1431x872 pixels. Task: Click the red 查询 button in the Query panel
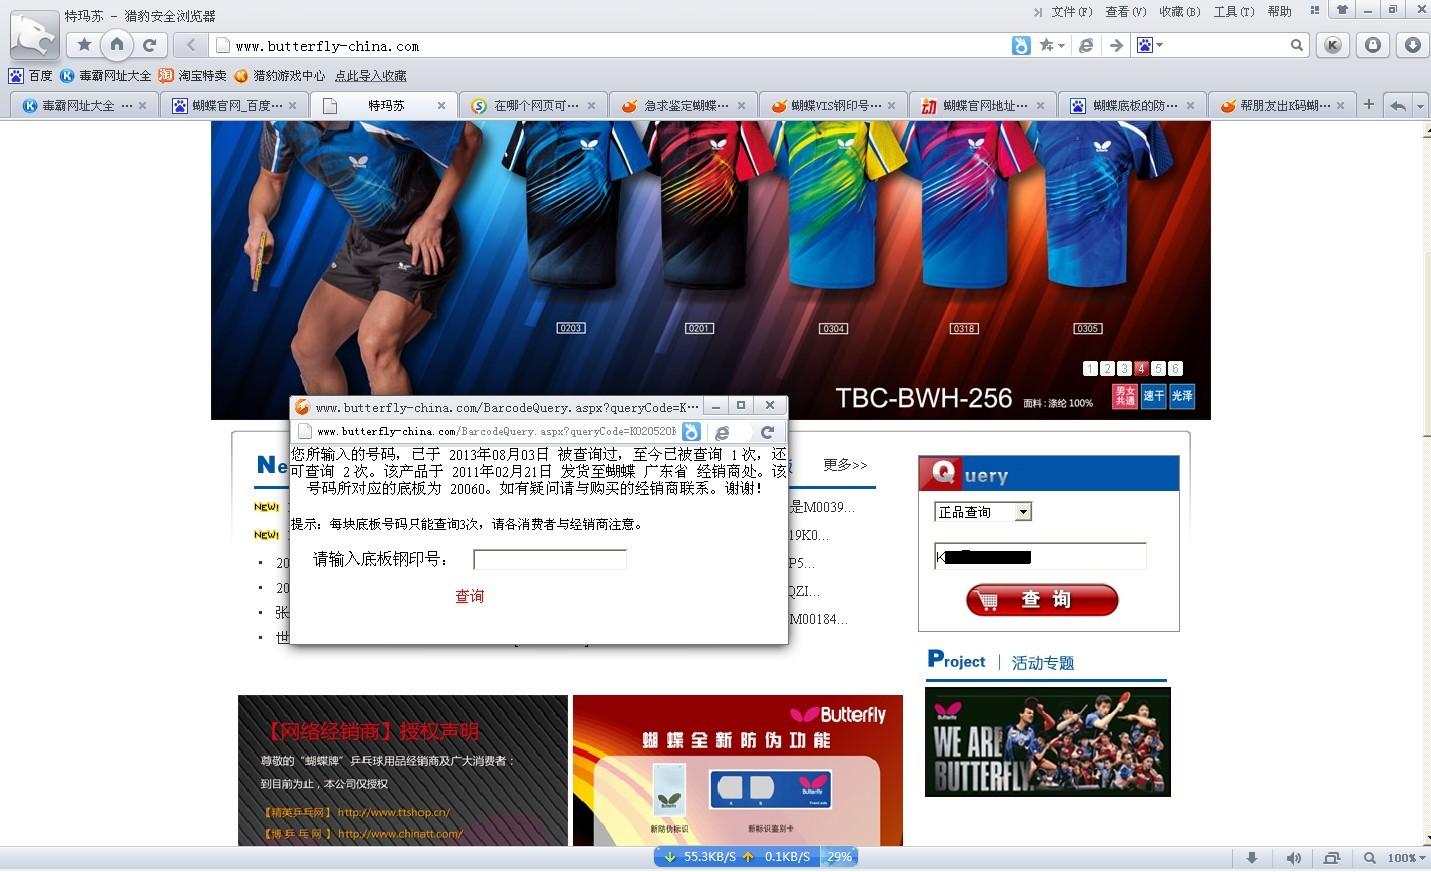[1041, 600]
